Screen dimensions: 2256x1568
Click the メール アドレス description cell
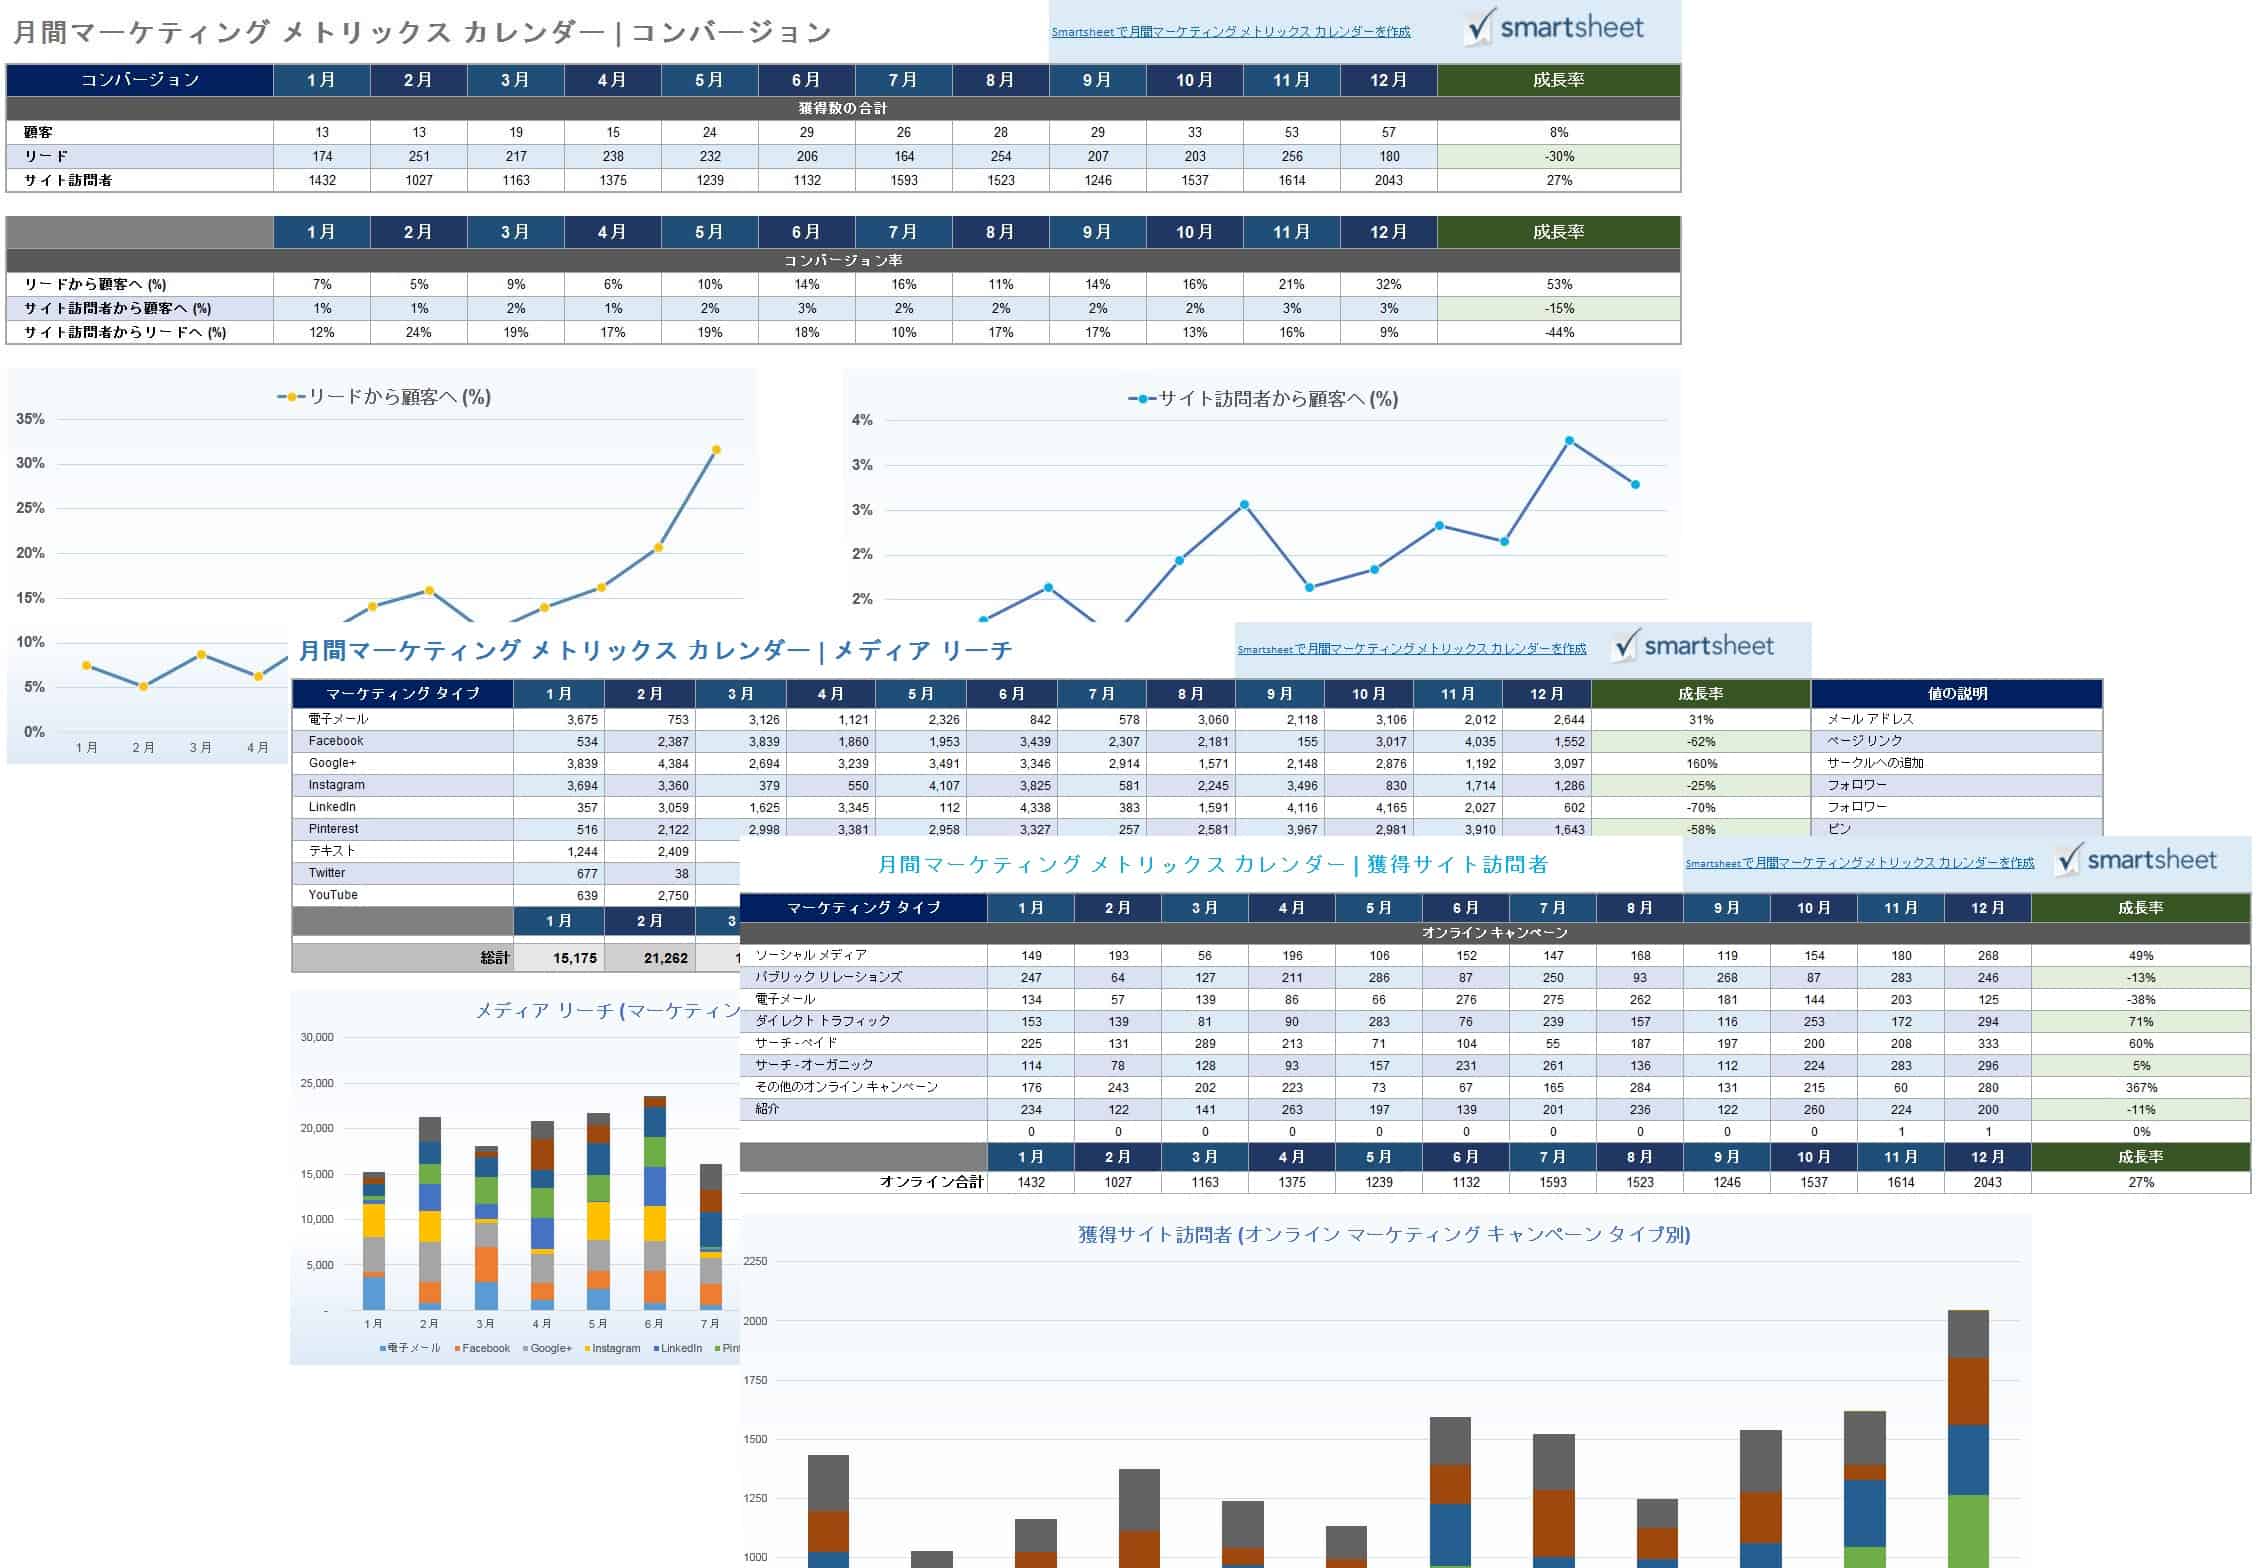point(1957,719)
